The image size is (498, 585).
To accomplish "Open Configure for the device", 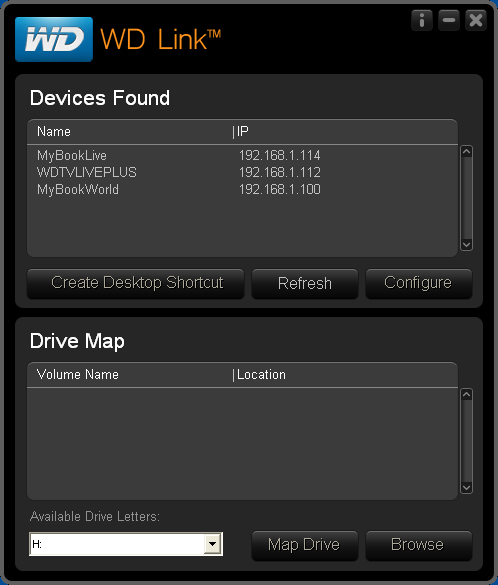I will point(419,283).
